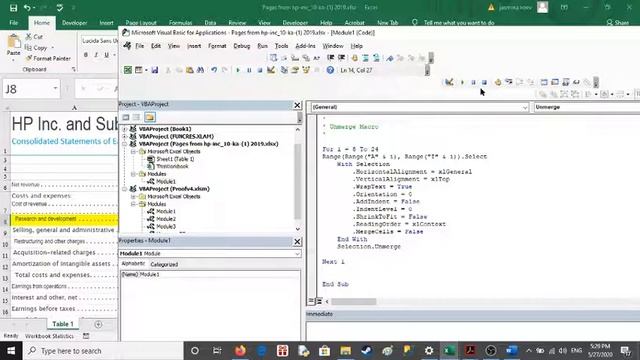Screen dimensions: 640x360
Task: Toggle Folders icon in Project panel
Action: click(x=150, y=118)
